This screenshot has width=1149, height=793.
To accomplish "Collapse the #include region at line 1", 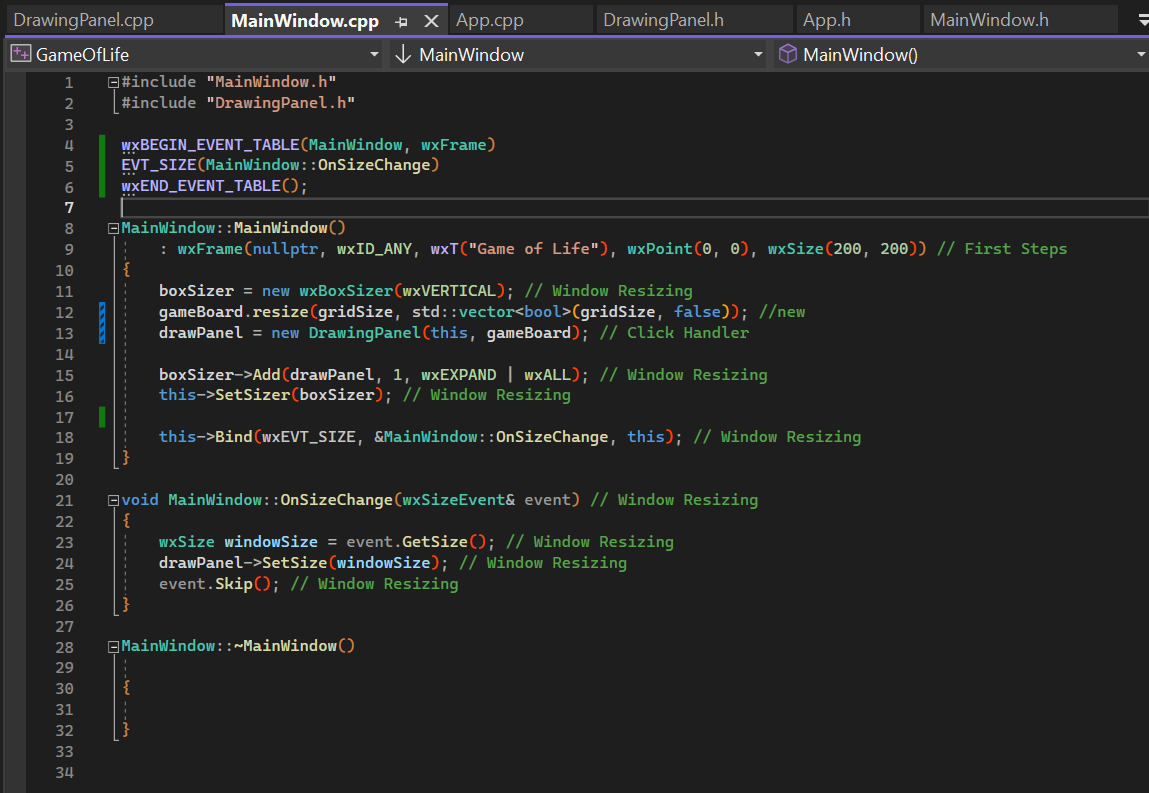I will pos(112,81).
